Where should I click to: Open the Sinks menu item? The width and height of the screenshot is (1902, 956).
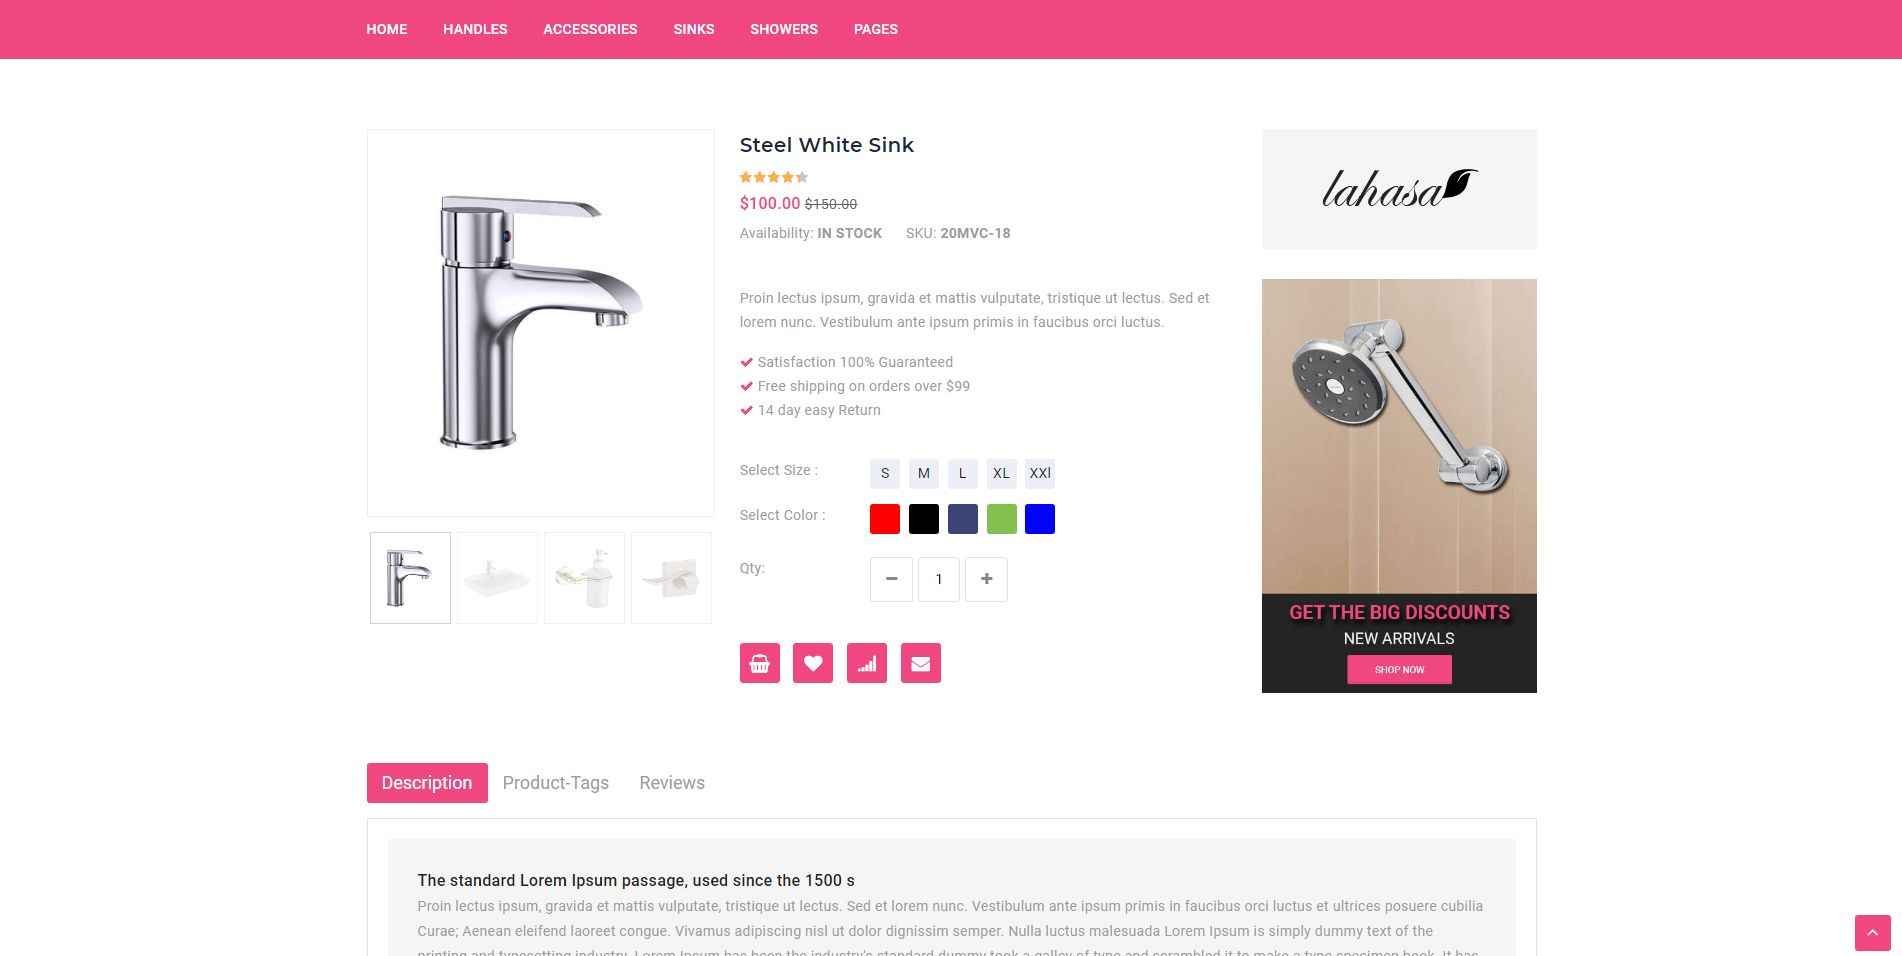coord(694,29)
